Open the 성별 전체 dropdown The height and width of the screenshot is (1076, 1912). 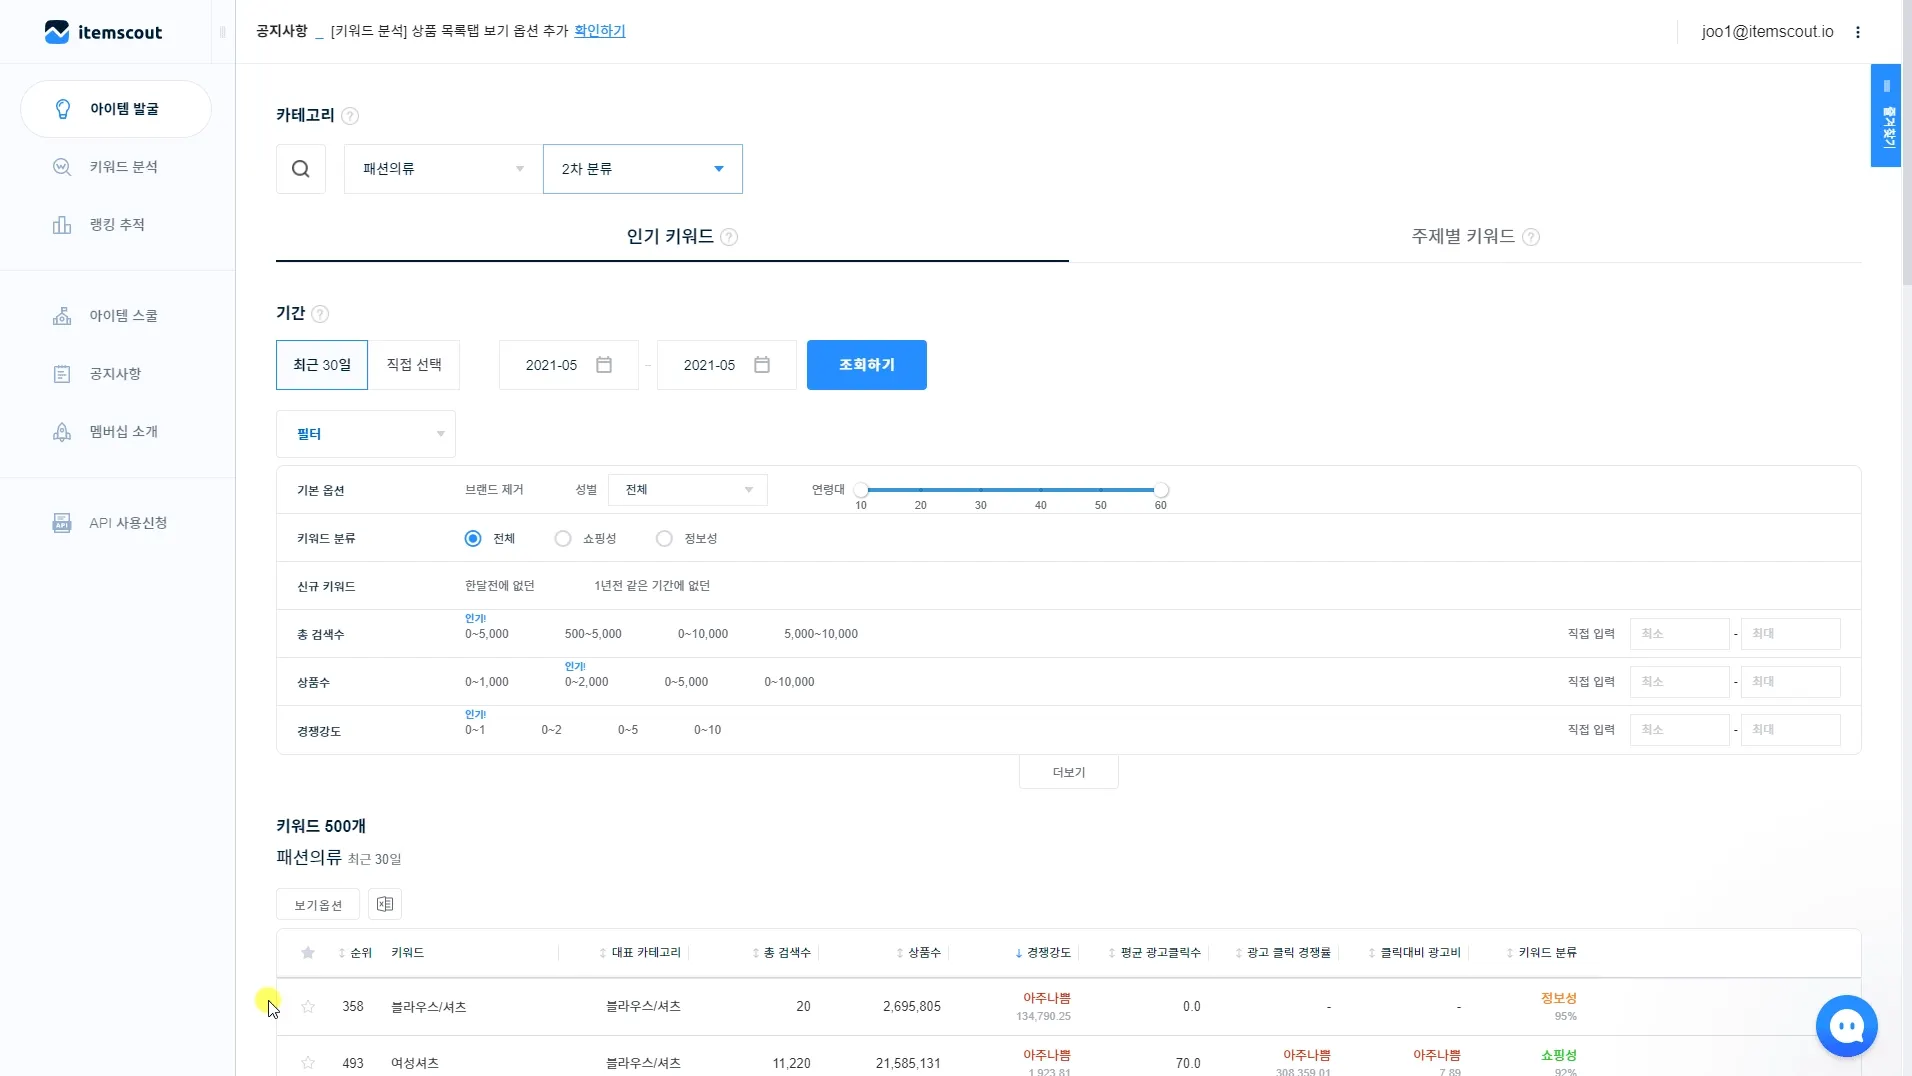tap(688, 490)
